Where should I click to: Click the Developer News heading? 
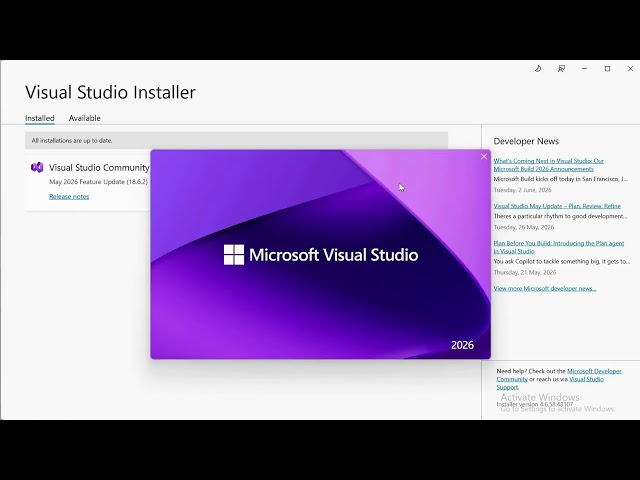[x=526, y=141]
